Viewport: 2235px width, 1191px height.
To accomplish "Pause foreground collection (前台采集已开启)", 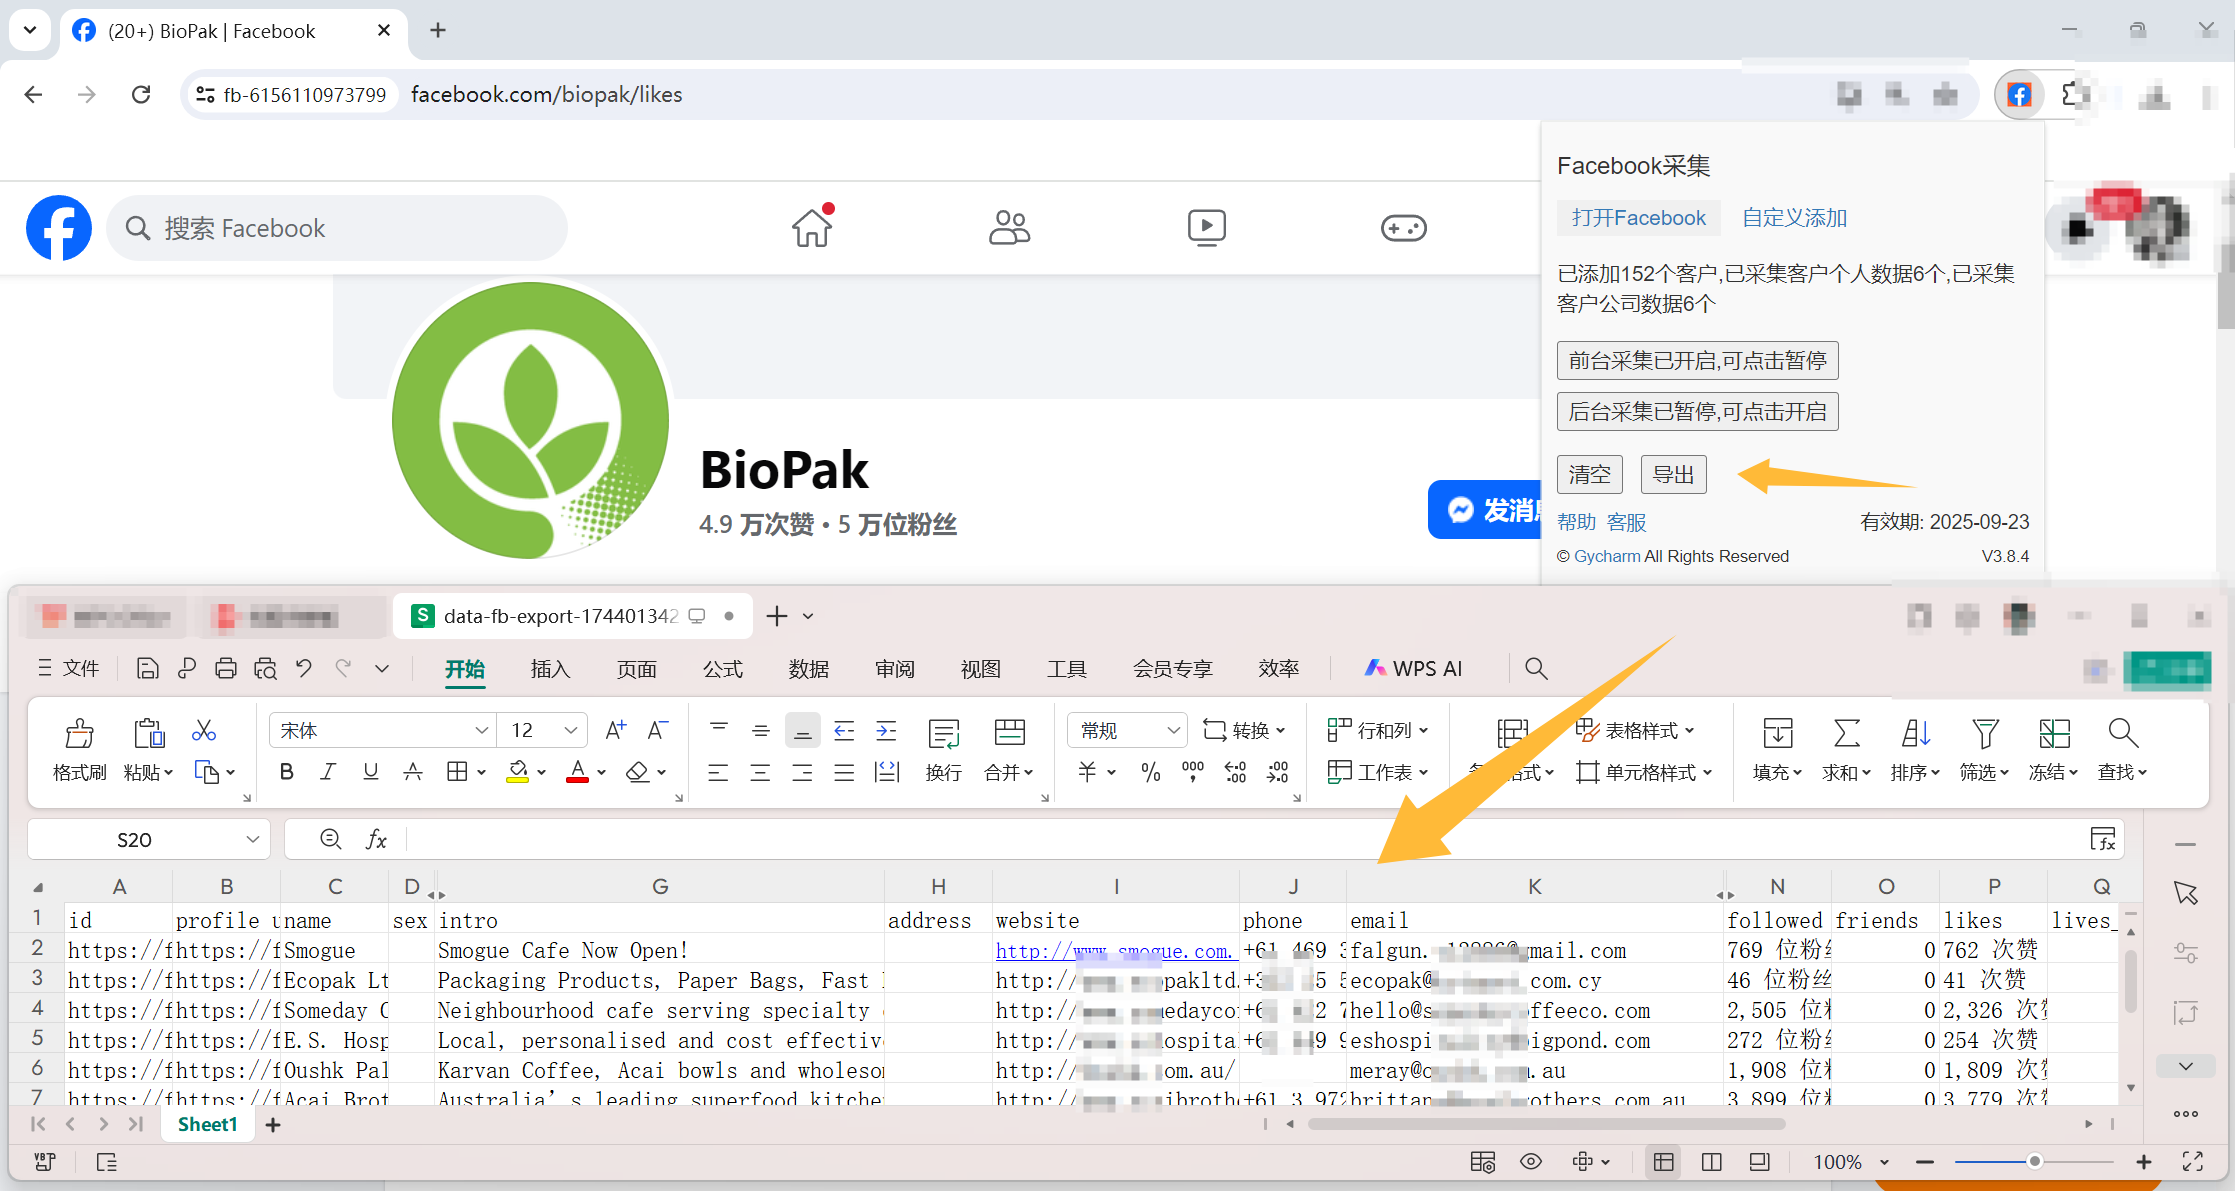I will pyautogui.click(x=1697, y=360).
